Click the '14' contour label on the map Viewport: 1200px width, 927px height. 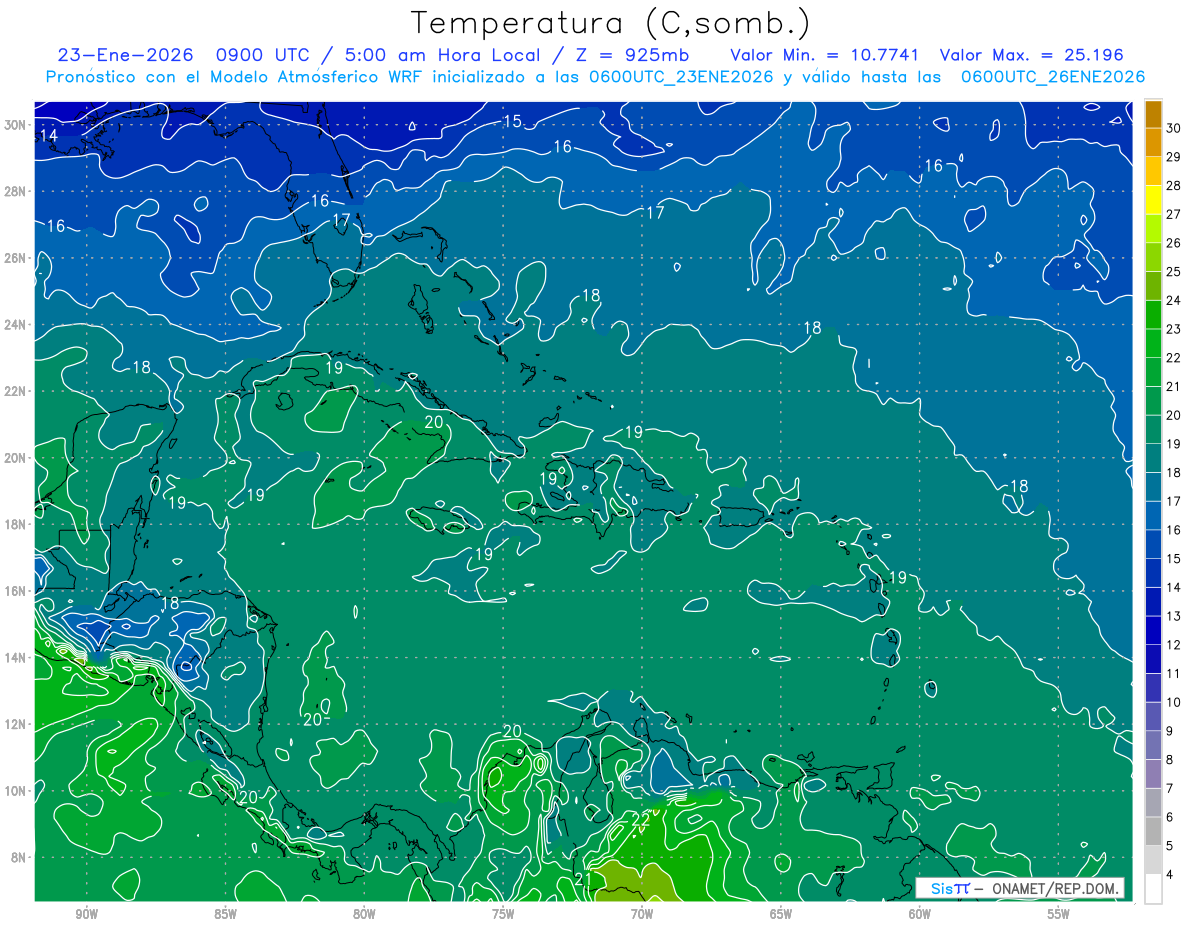[x=48, y=135]
